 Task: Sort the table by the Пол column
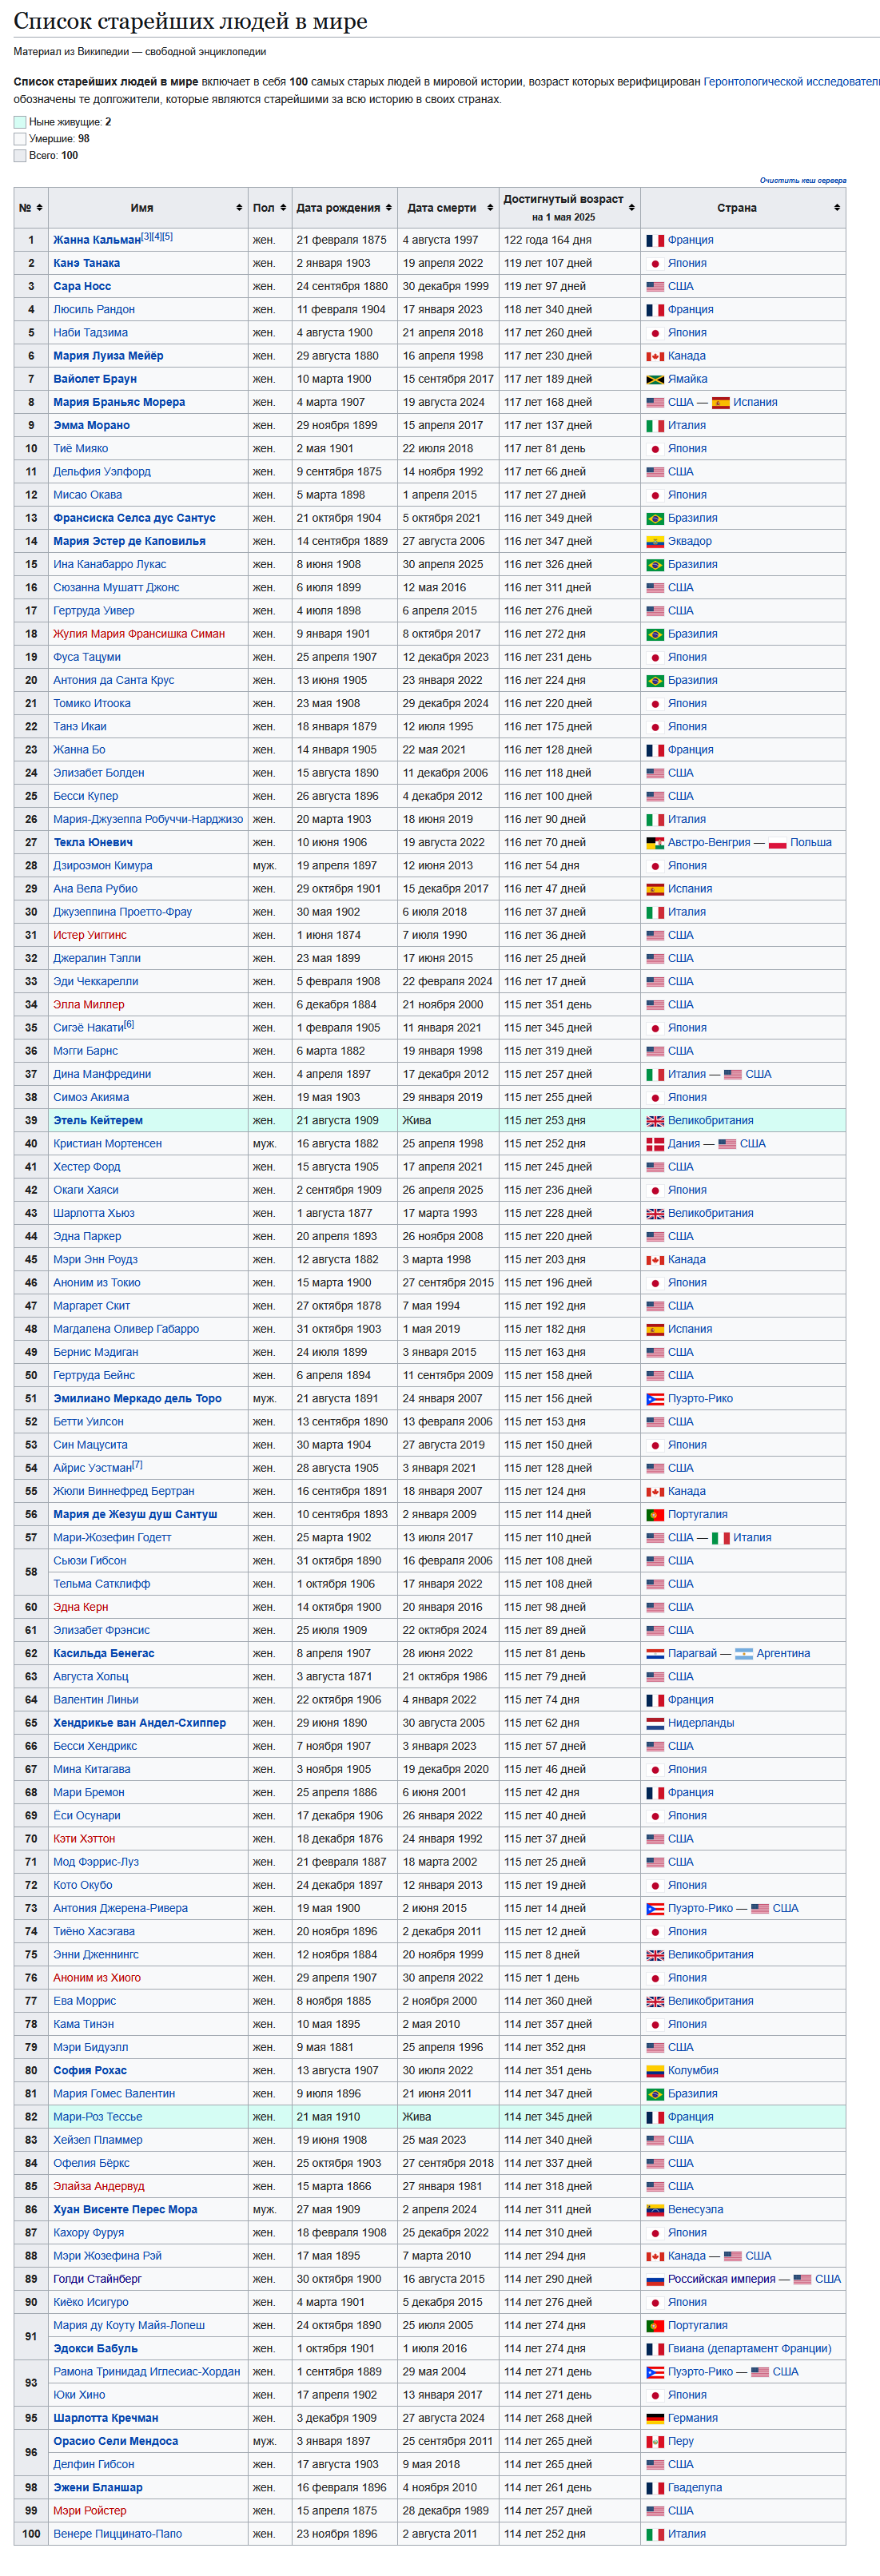269,208
